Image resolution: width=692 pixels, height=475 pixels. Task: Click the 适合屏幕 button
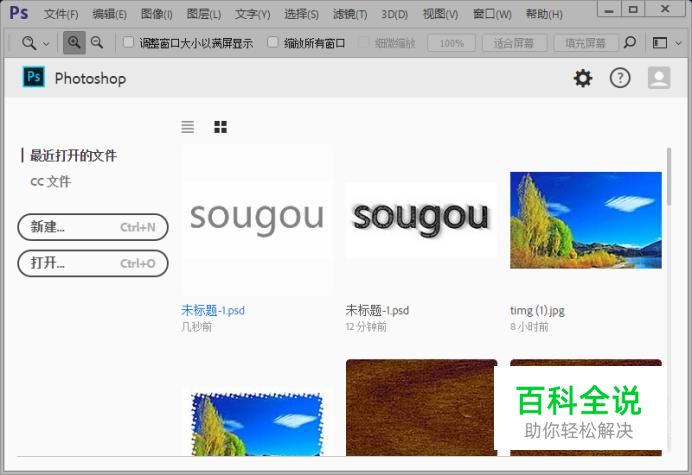[x=514, y=43]
